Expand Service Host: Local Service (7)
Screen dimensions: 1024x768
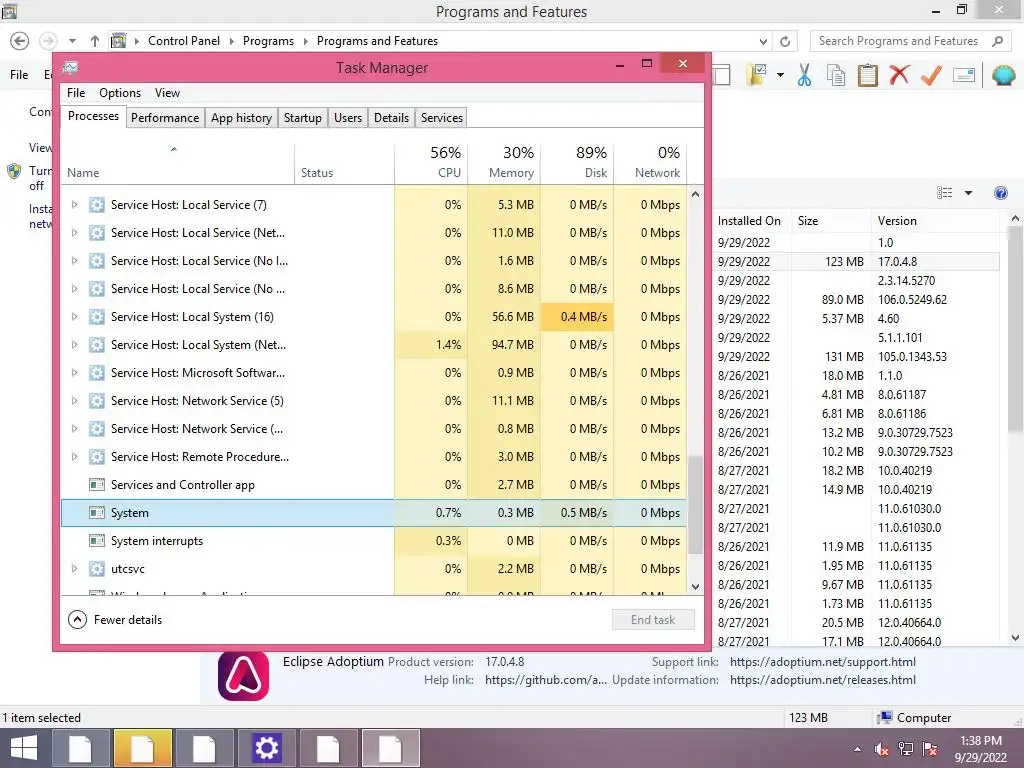point(74,205)
